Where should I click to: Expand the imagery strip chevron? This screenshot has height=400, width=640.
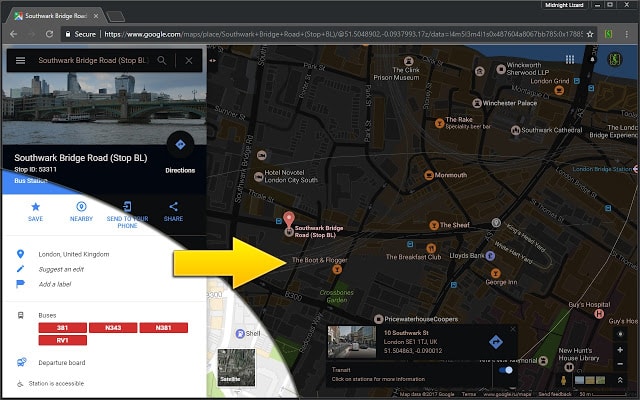620,380
